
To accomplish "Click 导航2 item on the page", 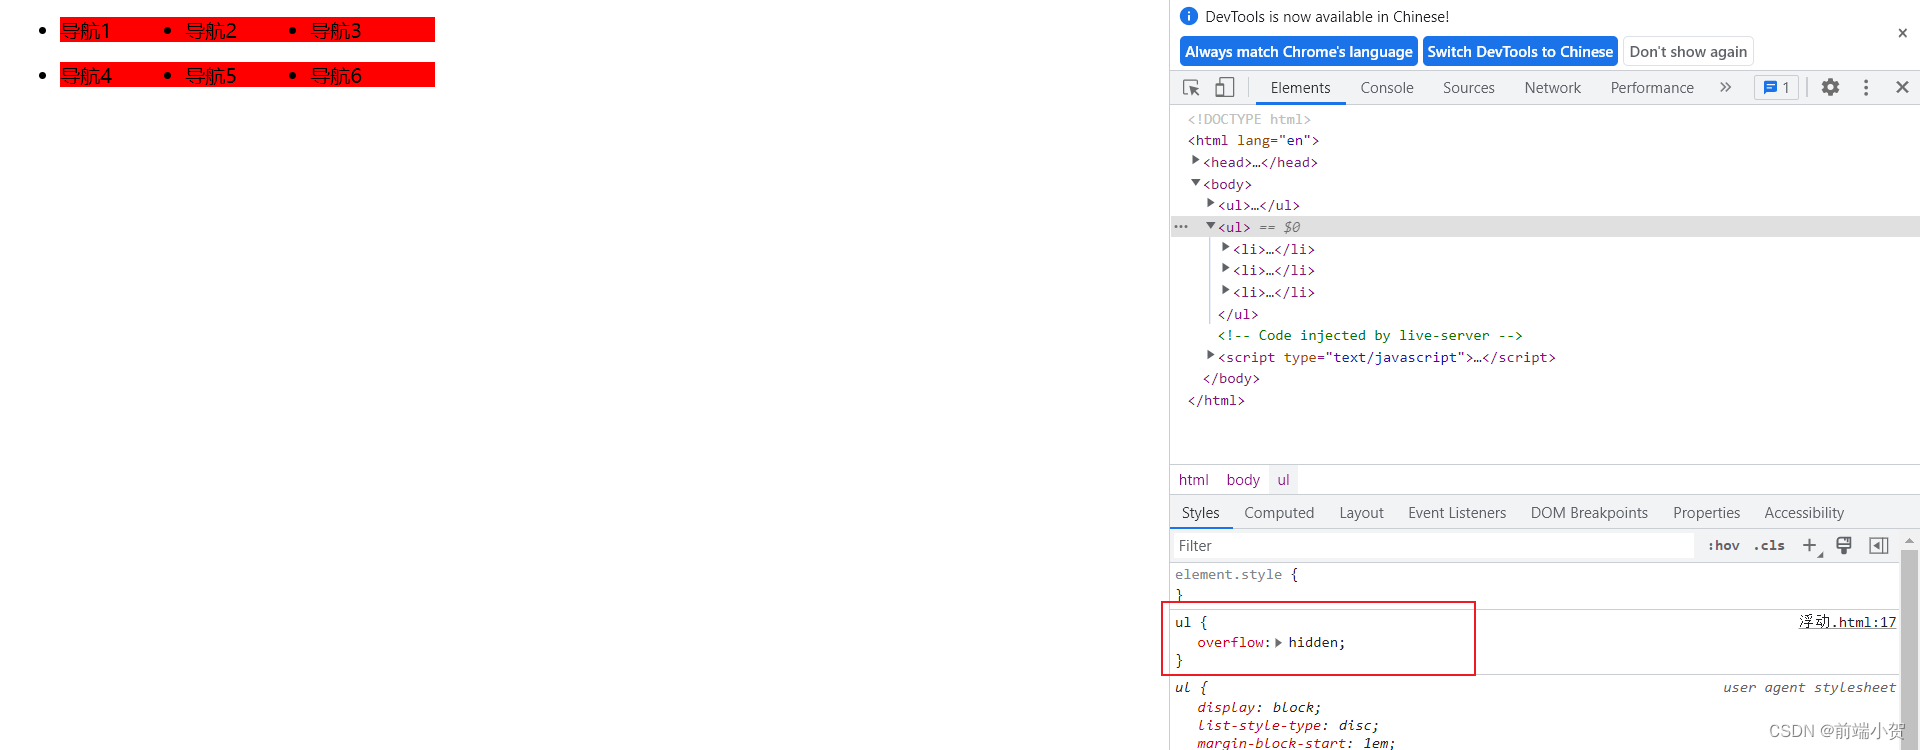I will [x=211, y=31].
